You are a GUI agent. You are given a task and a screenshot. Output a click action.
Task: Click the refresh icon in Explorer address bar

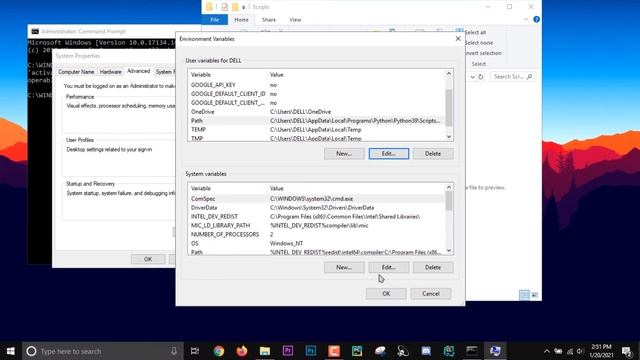(x=481, y=77)
